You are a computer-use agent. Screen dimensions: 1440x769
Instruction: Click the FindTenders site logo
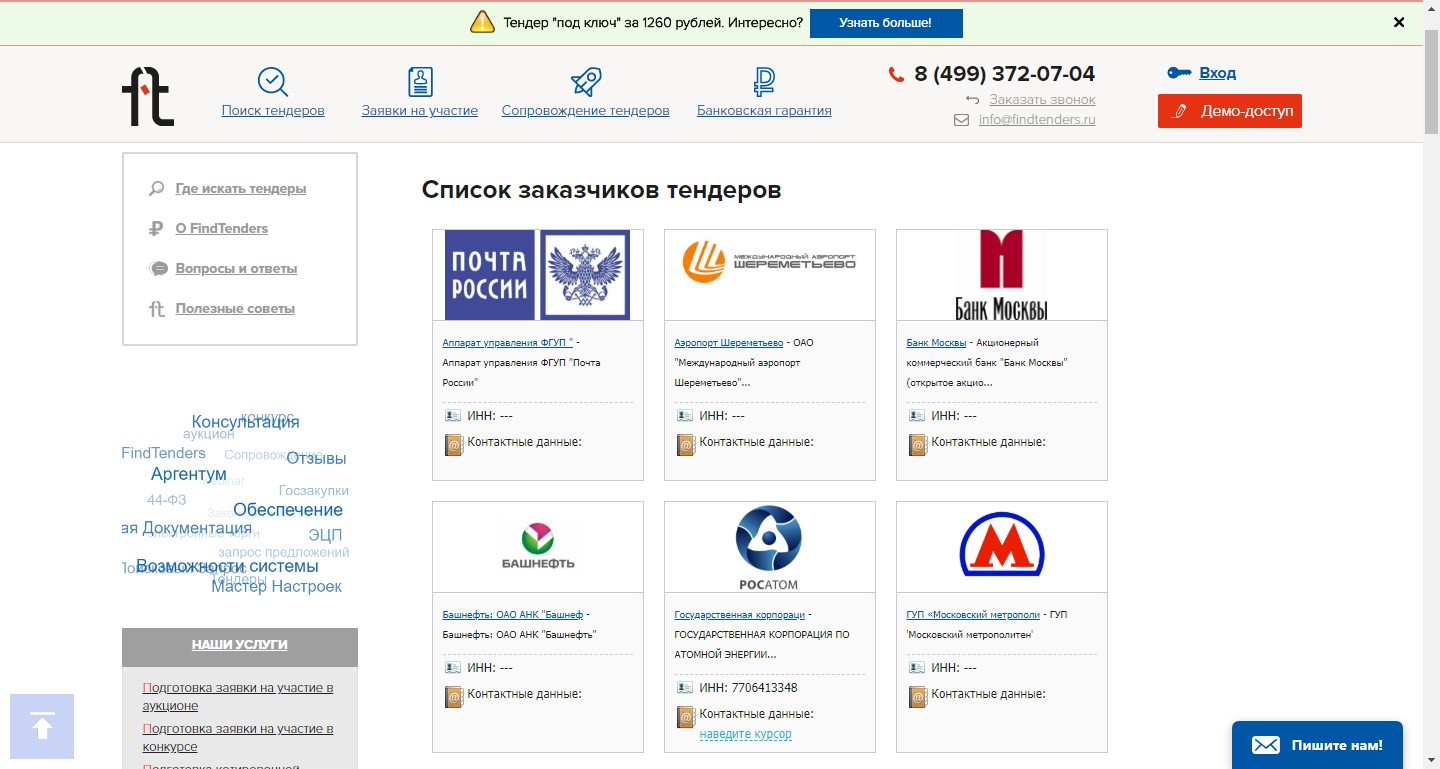click(148, 96)
